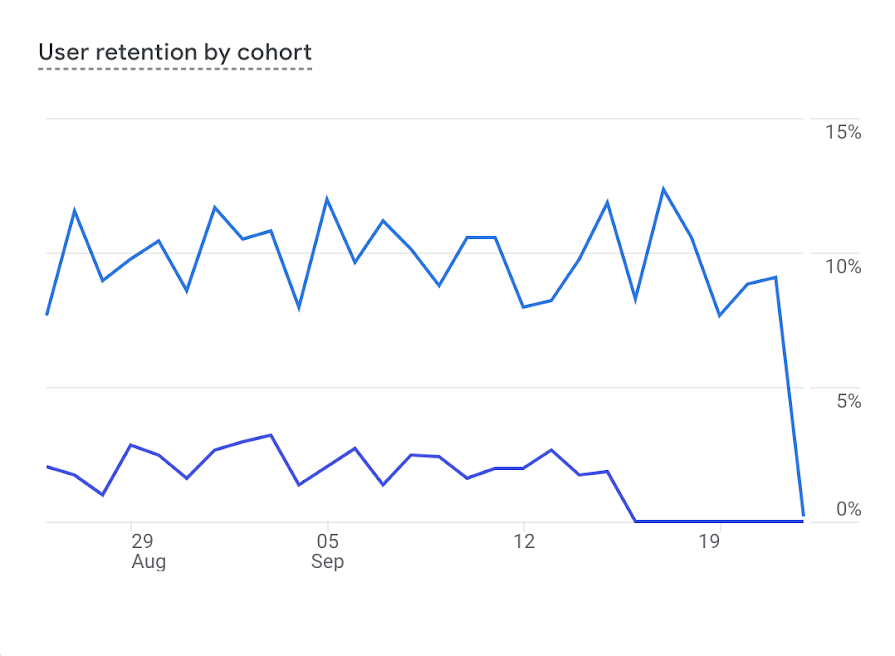This screenshot has height=656, width=895.
Task: Select the '12' x-axis date label
Action: coord(524,542)
